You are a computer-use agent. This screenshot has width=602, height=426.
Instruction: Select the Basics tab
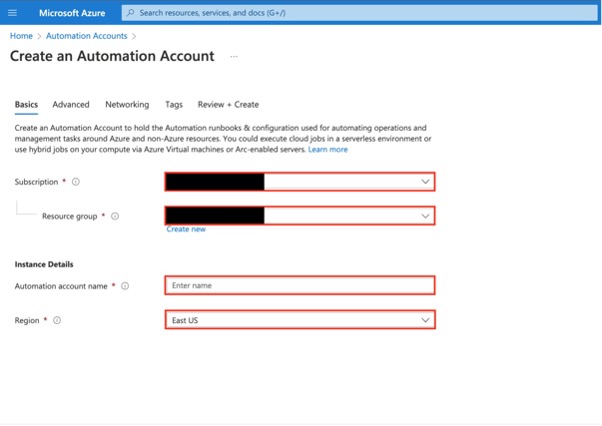tap(26, 104)
